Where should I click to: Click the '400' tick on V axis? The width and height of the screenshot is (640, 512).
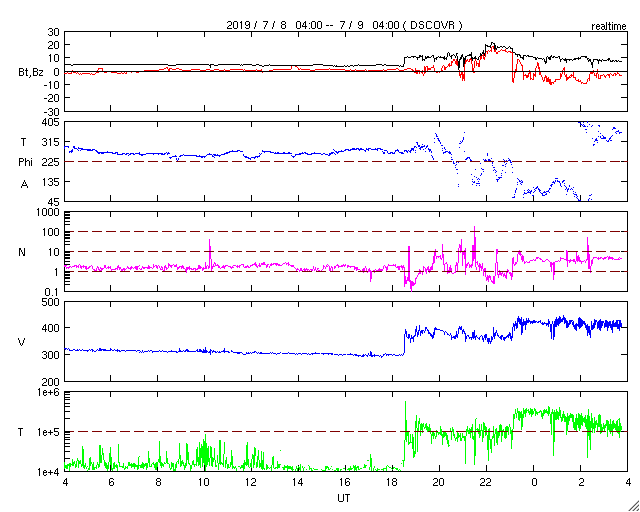(51, 328)
